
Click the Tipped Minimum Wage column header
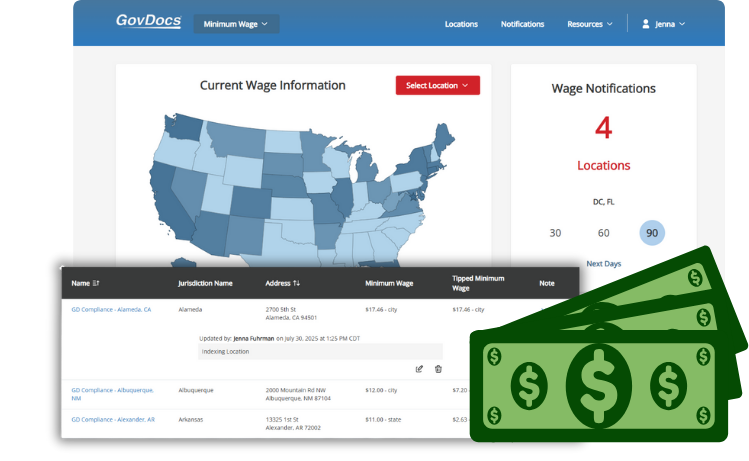478,283
